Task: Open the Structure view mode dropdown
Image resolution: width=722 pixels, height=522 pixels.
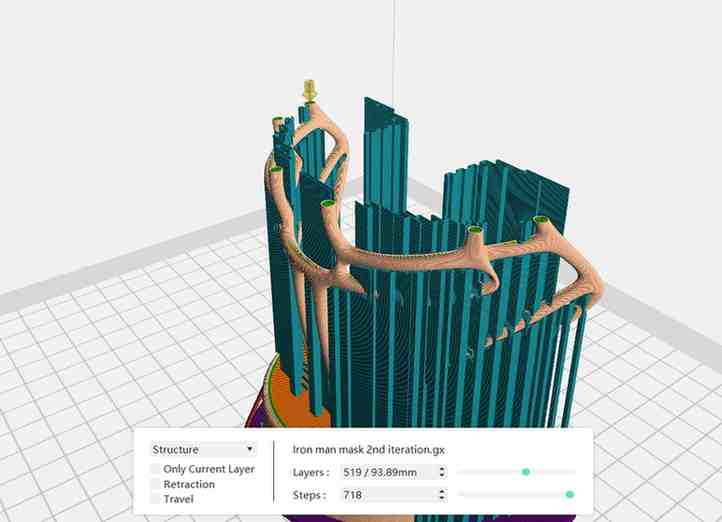Action: point(204,449)
